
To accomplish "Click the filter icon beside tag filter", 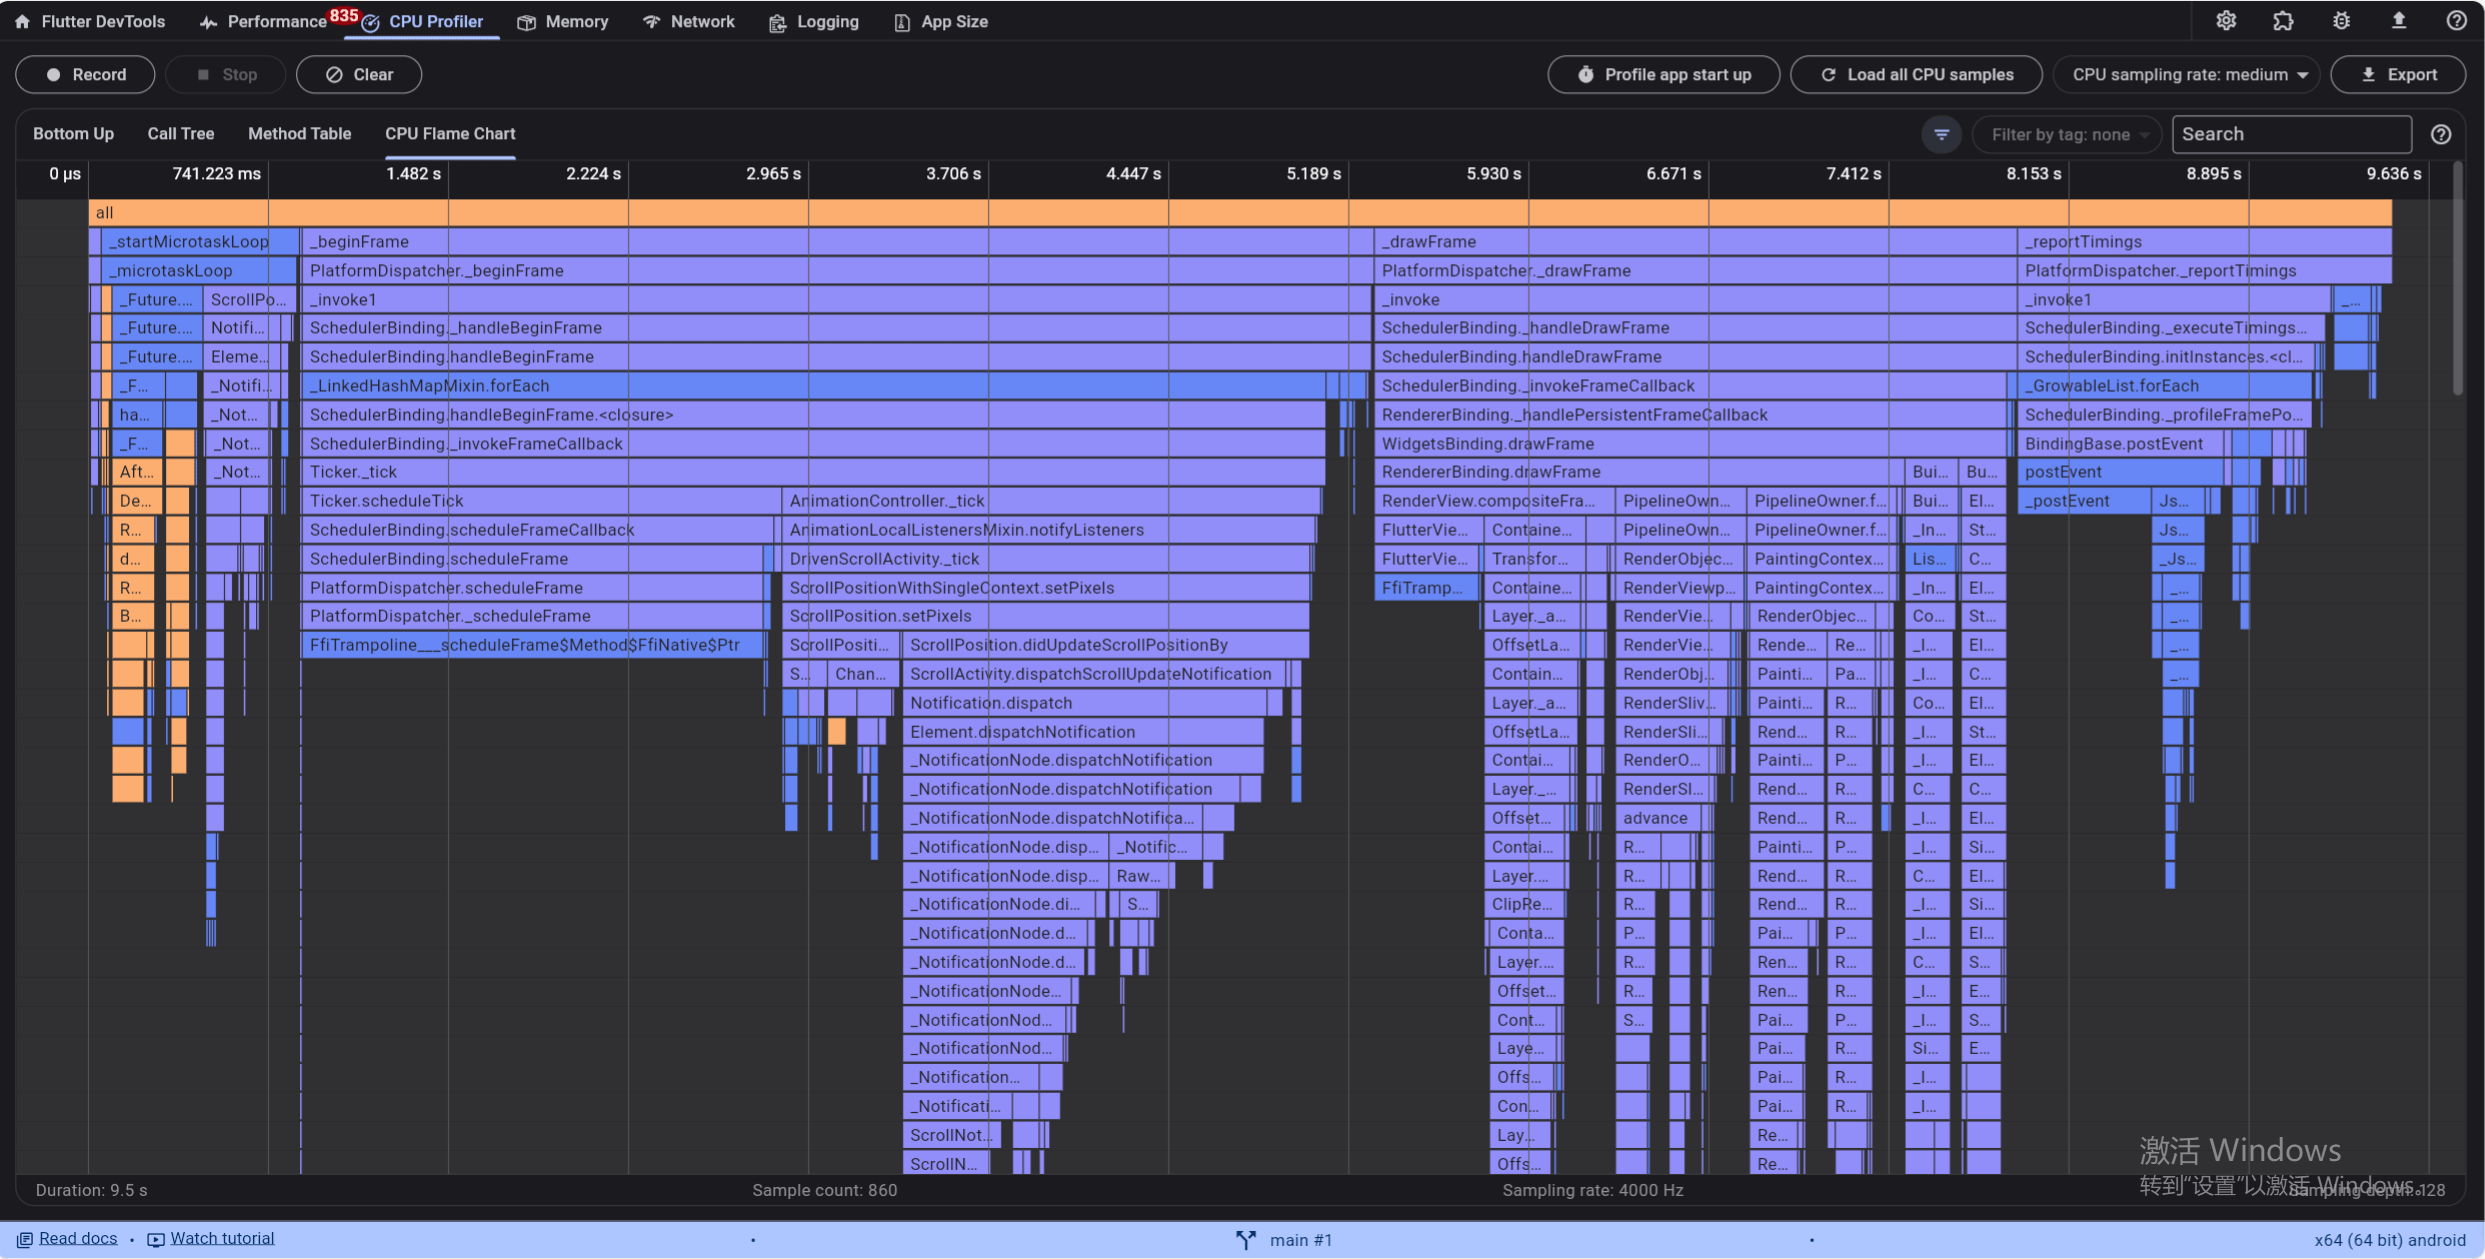I will coord(1941,134).
